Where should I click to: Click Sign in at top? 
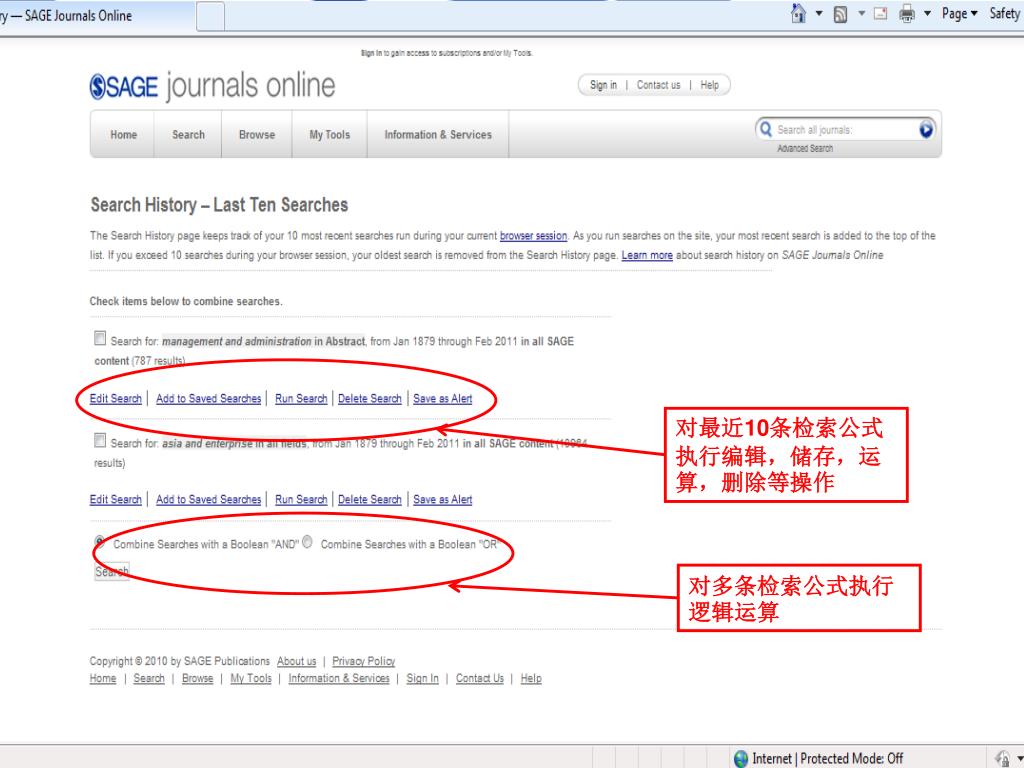(603, 85)
